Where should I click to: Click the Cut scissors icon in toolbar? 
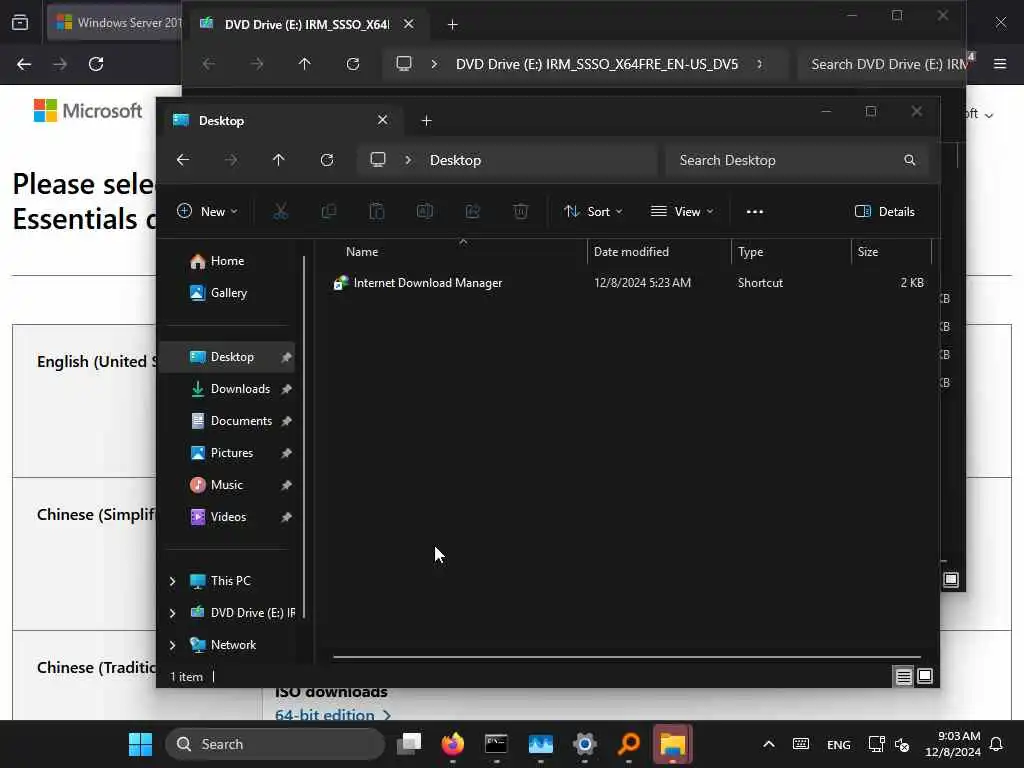coord(280,211)
